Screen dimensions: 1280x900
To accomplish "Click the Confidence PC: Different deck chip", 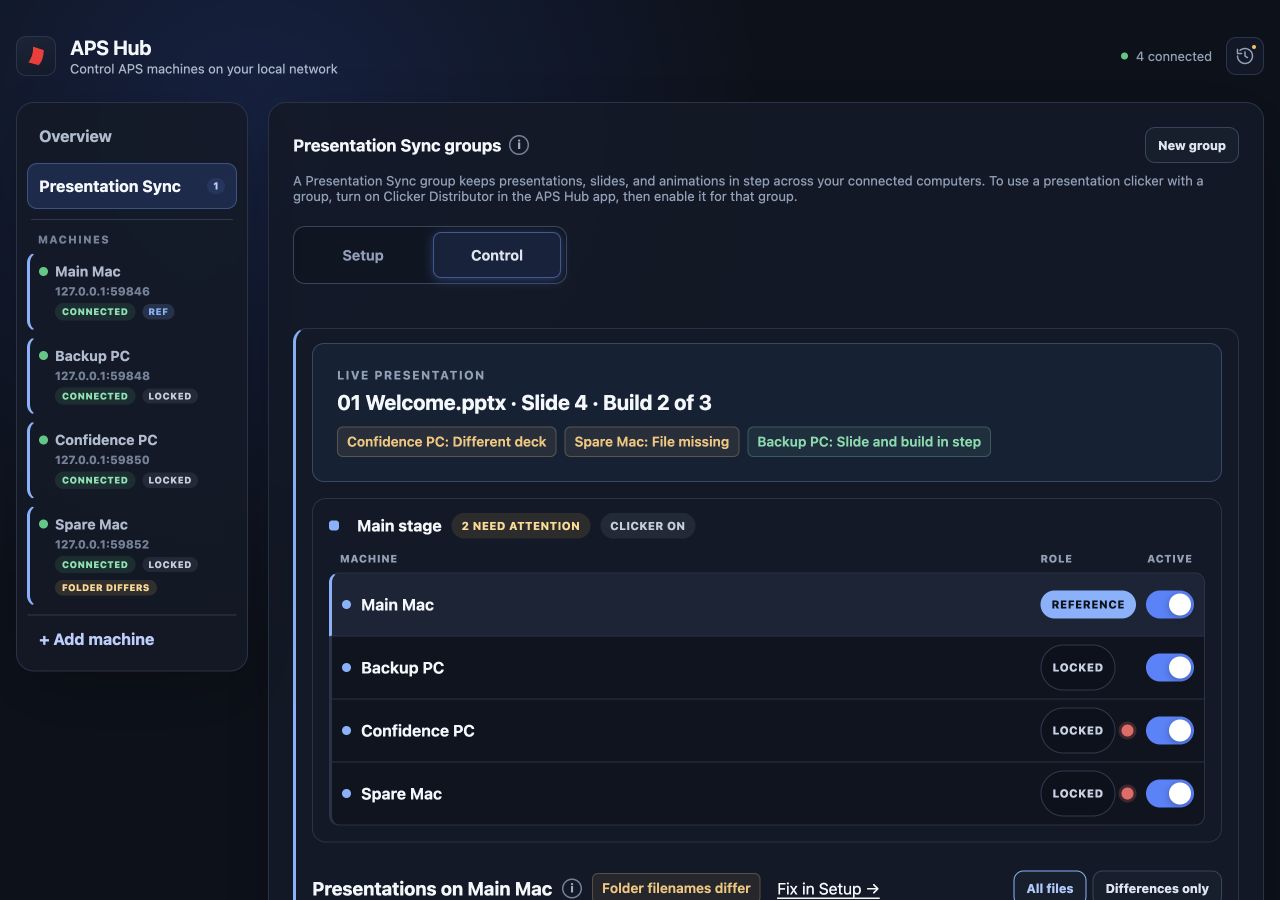I will [447, 442].
